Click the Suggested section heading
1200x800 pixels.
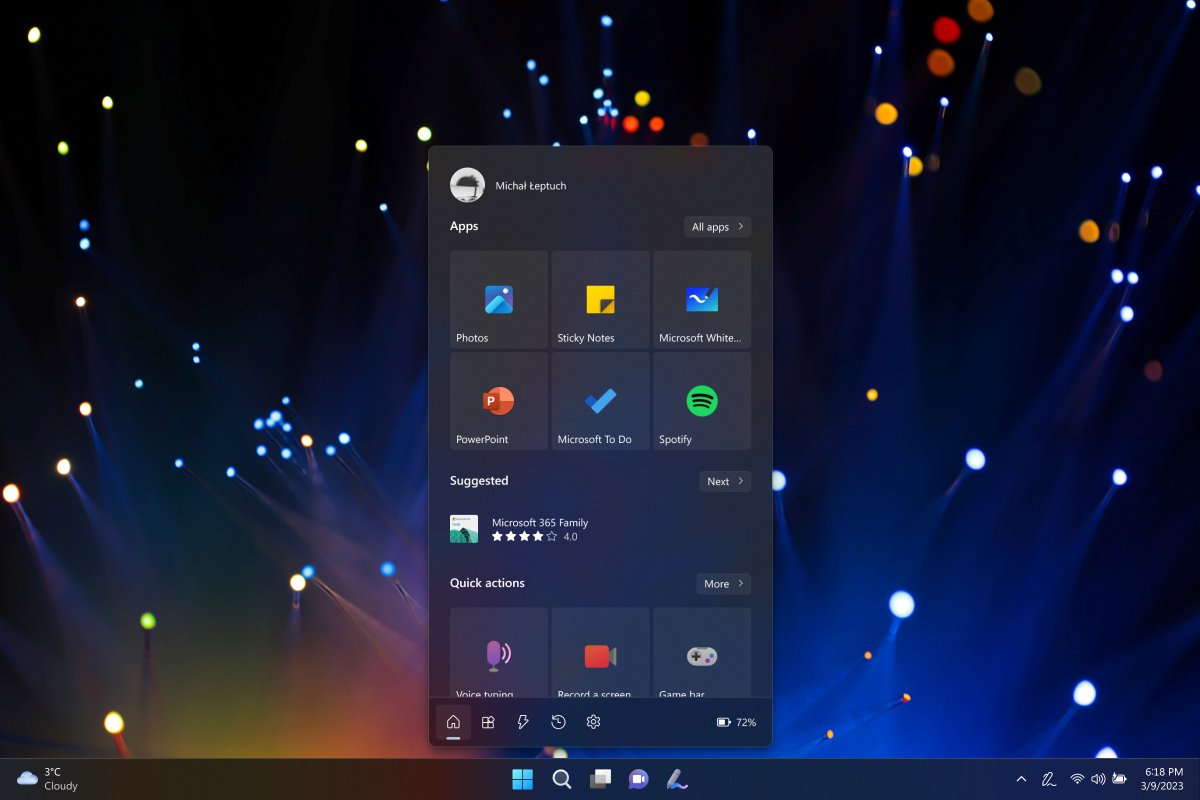pos(479,481)
